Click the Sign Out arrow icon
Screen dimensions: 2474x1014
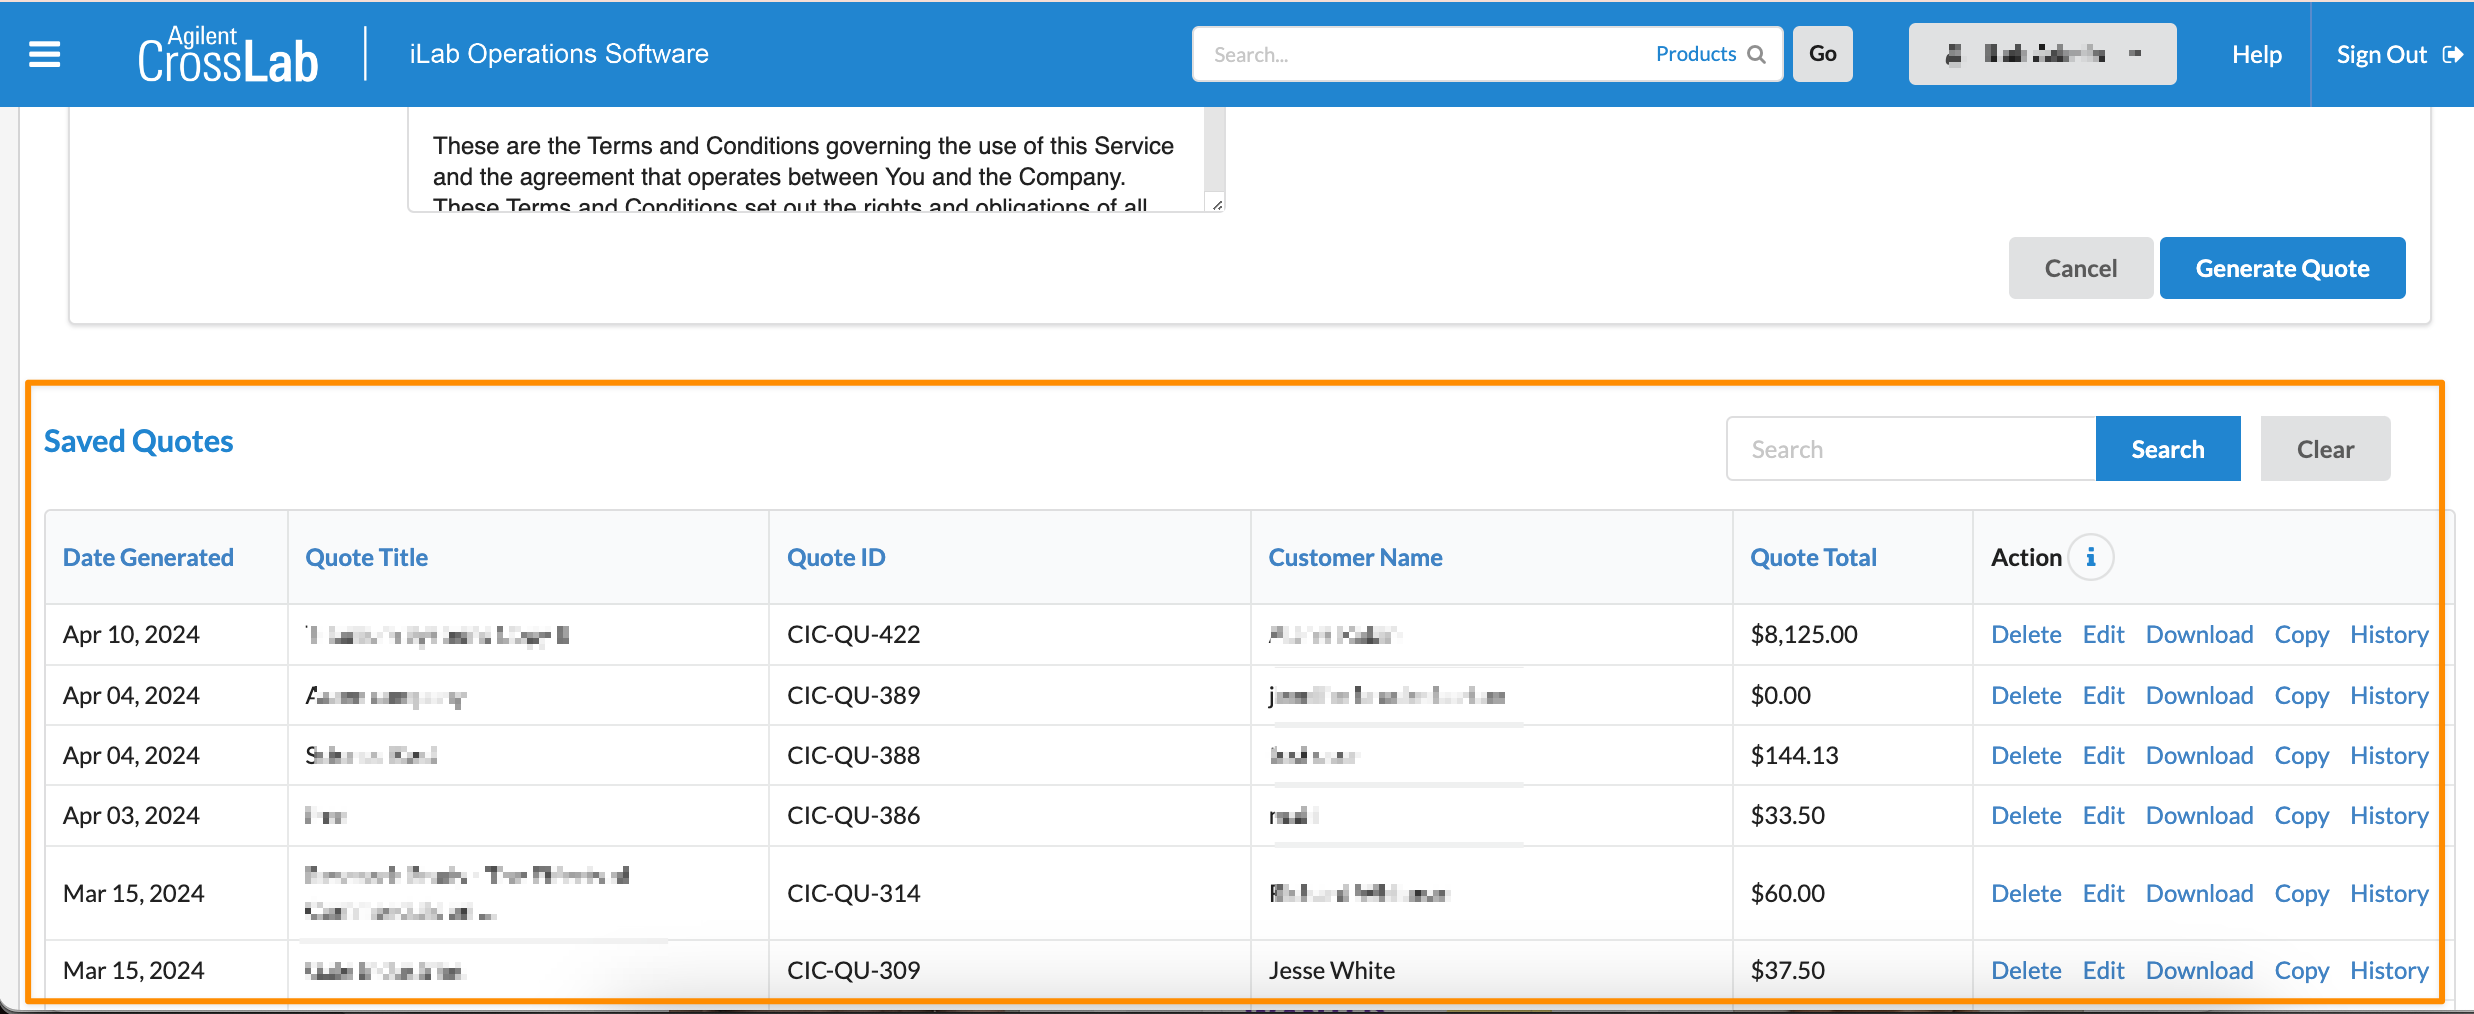[2452, 54]
